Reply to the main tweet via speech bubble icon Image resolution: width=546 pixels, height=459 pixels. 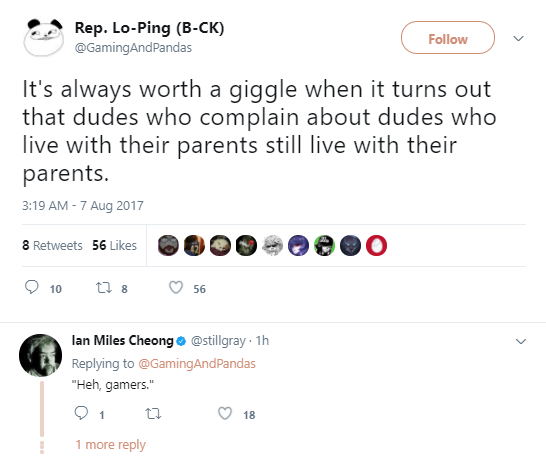tap(32, 288)
